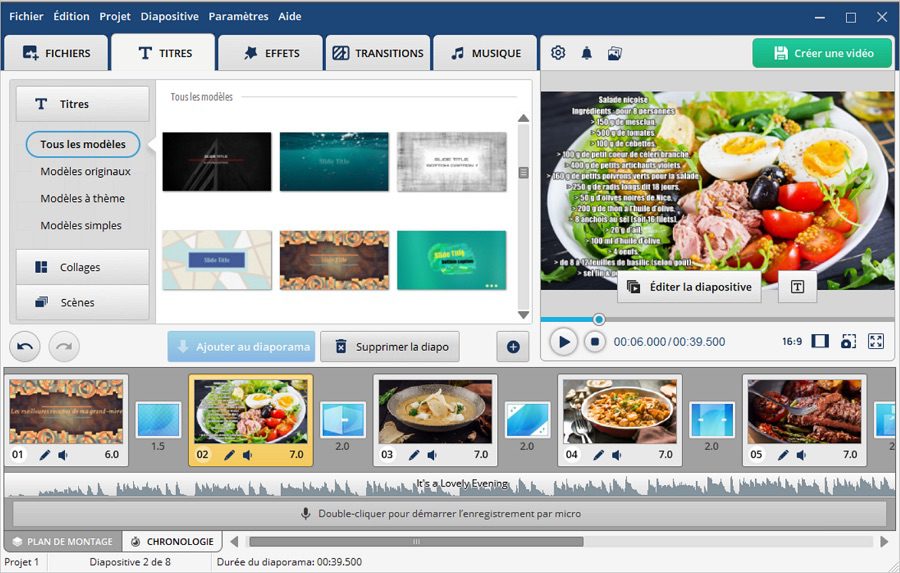
Task: Click the text tool icon on preview
Action: coord(797,287)
